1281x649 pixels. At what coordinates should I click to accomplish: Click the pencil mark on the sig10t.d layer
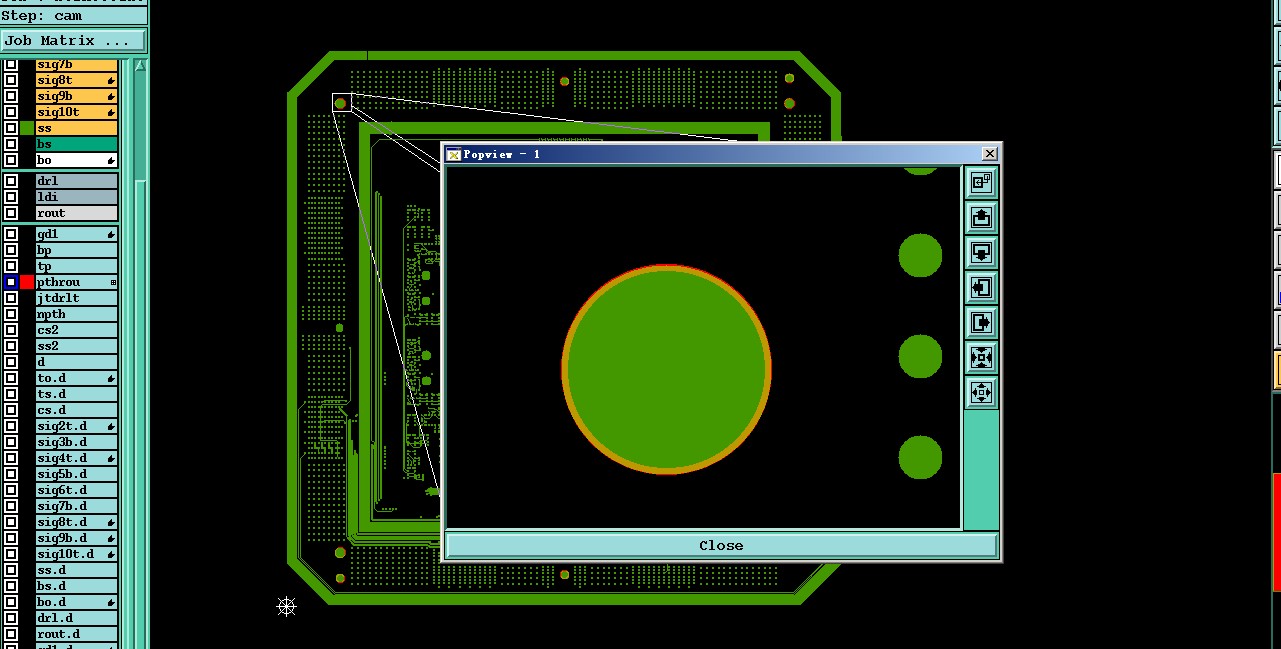(111, 554)
